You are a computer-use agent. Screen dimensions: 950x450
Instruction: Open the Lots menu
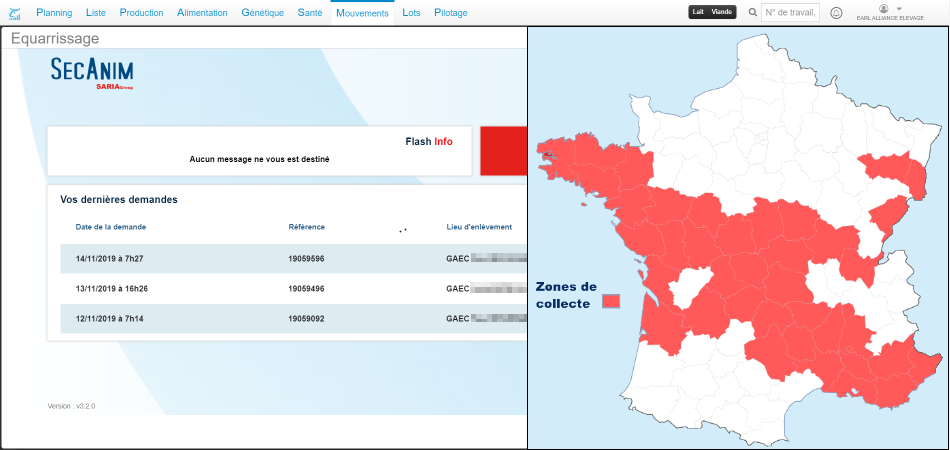411,13
